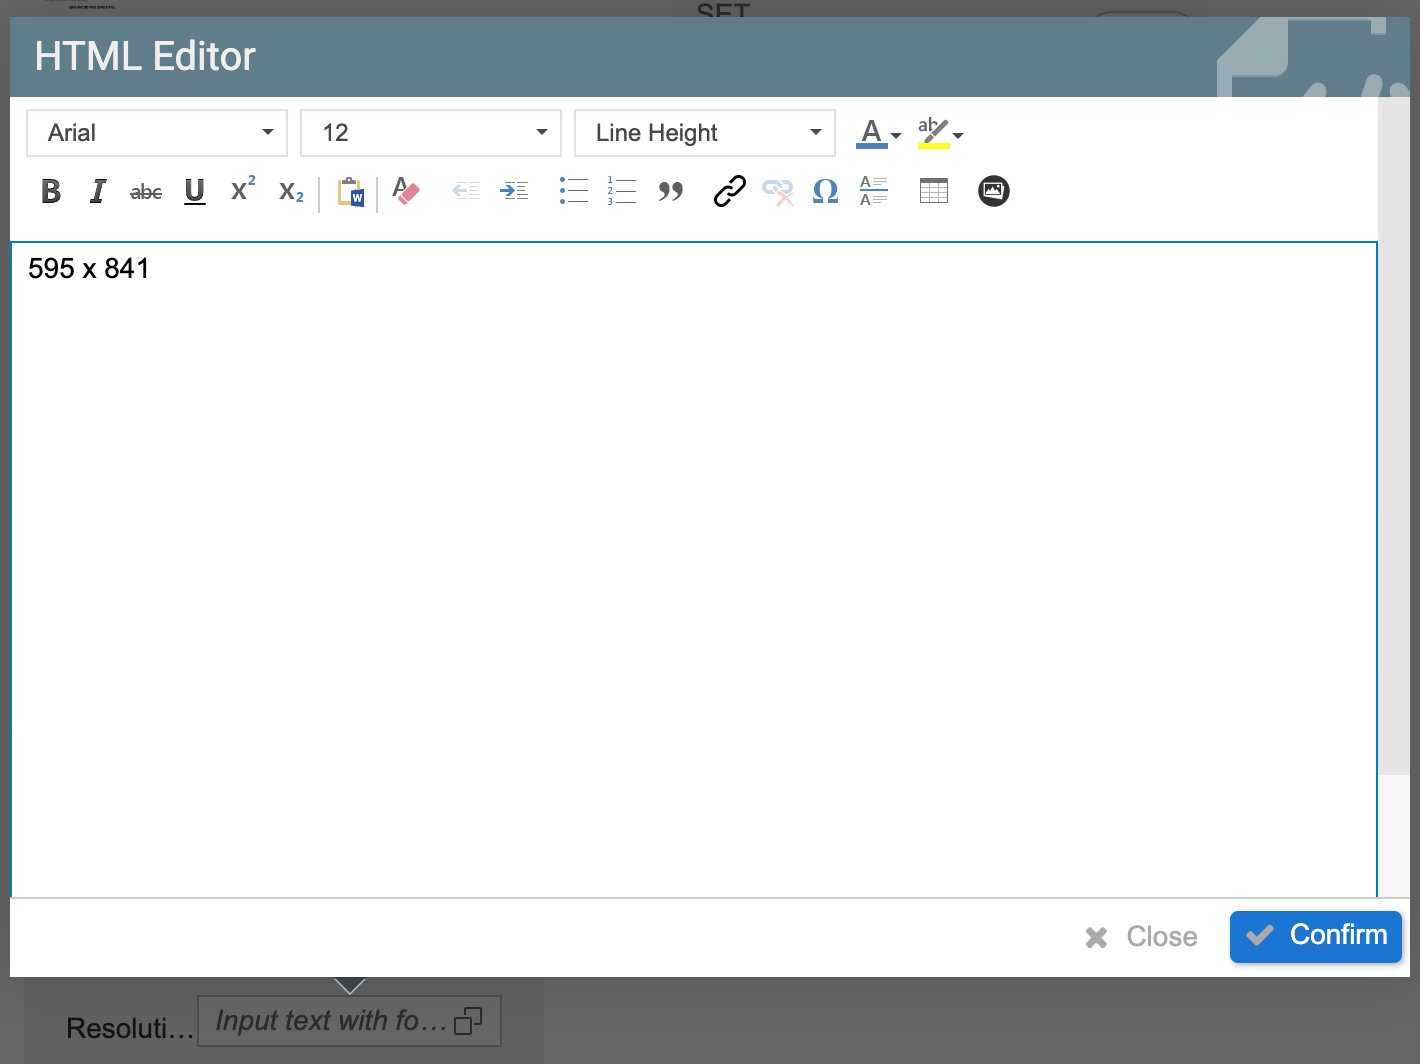Screen dimensions: 1420x1064
Task: Clear formatting with eraser icon
Action: pos(406,191)
